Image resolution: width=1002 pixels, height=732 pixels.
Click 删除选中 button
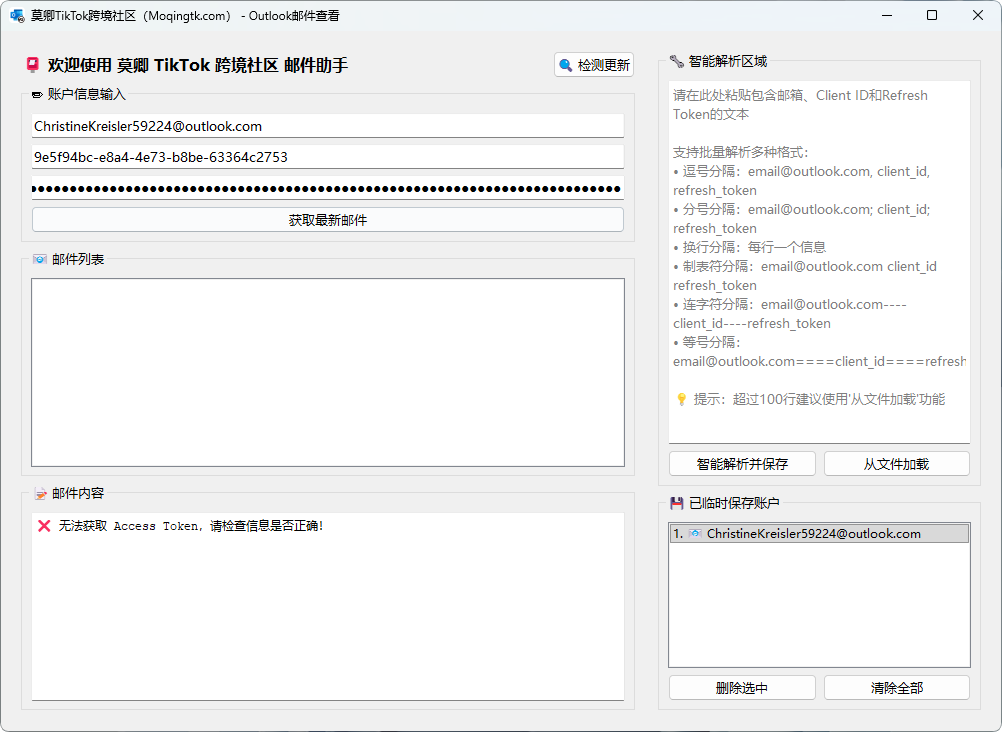click(x=742, y=688)
